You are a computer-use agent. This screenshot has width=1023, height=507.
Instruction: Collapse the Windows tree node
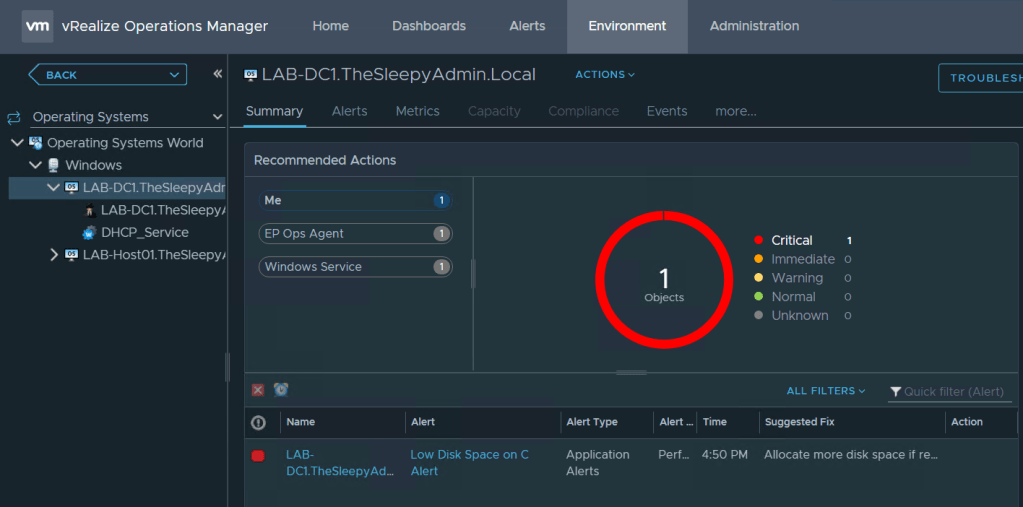35,165
